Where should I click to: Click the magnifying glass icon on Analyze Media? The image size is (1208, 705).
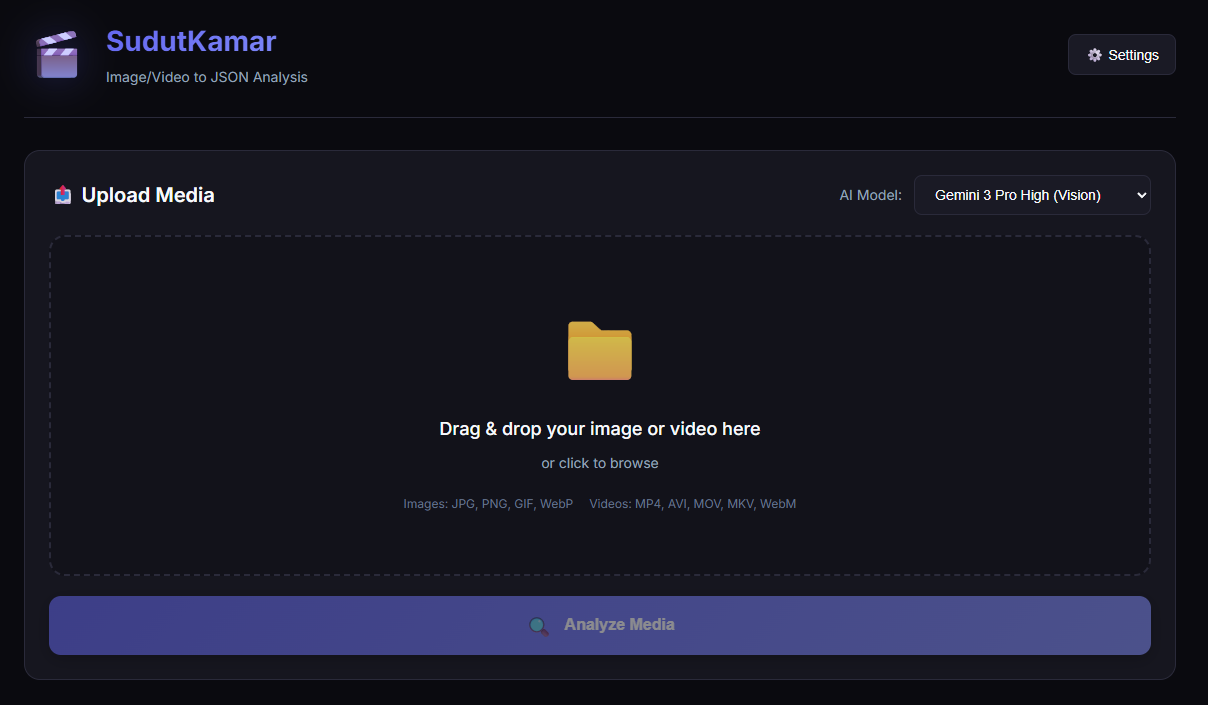tap(539, 626)
